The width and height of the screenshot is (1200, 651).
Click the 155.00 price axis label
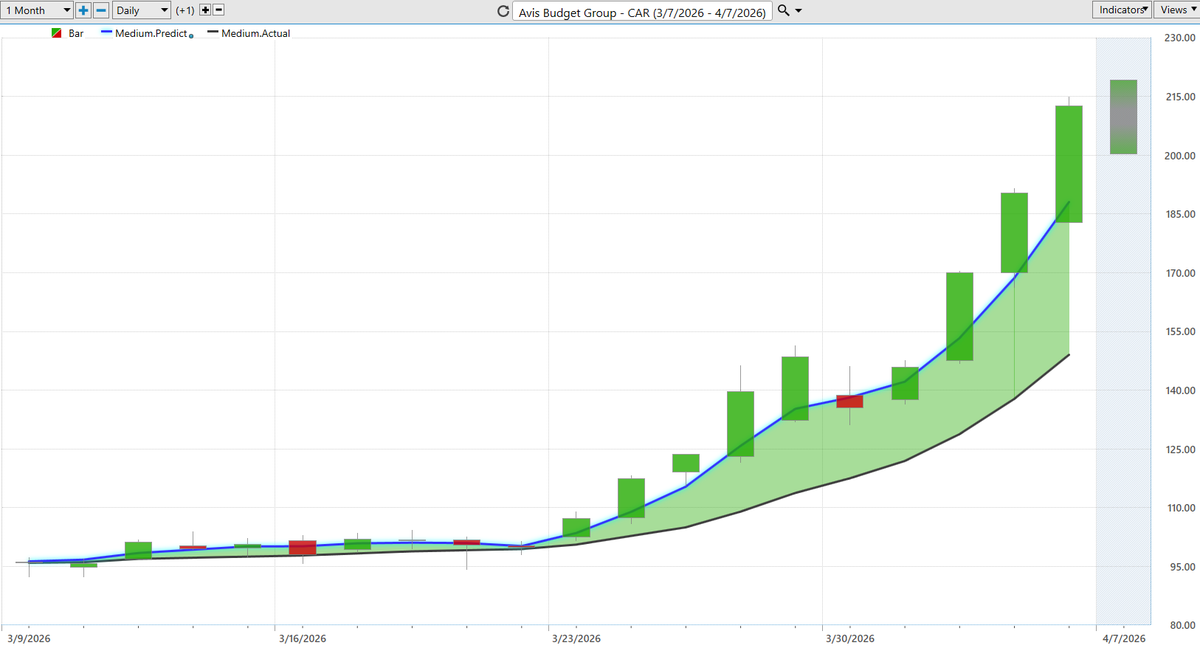click(x=1181, y=332)
